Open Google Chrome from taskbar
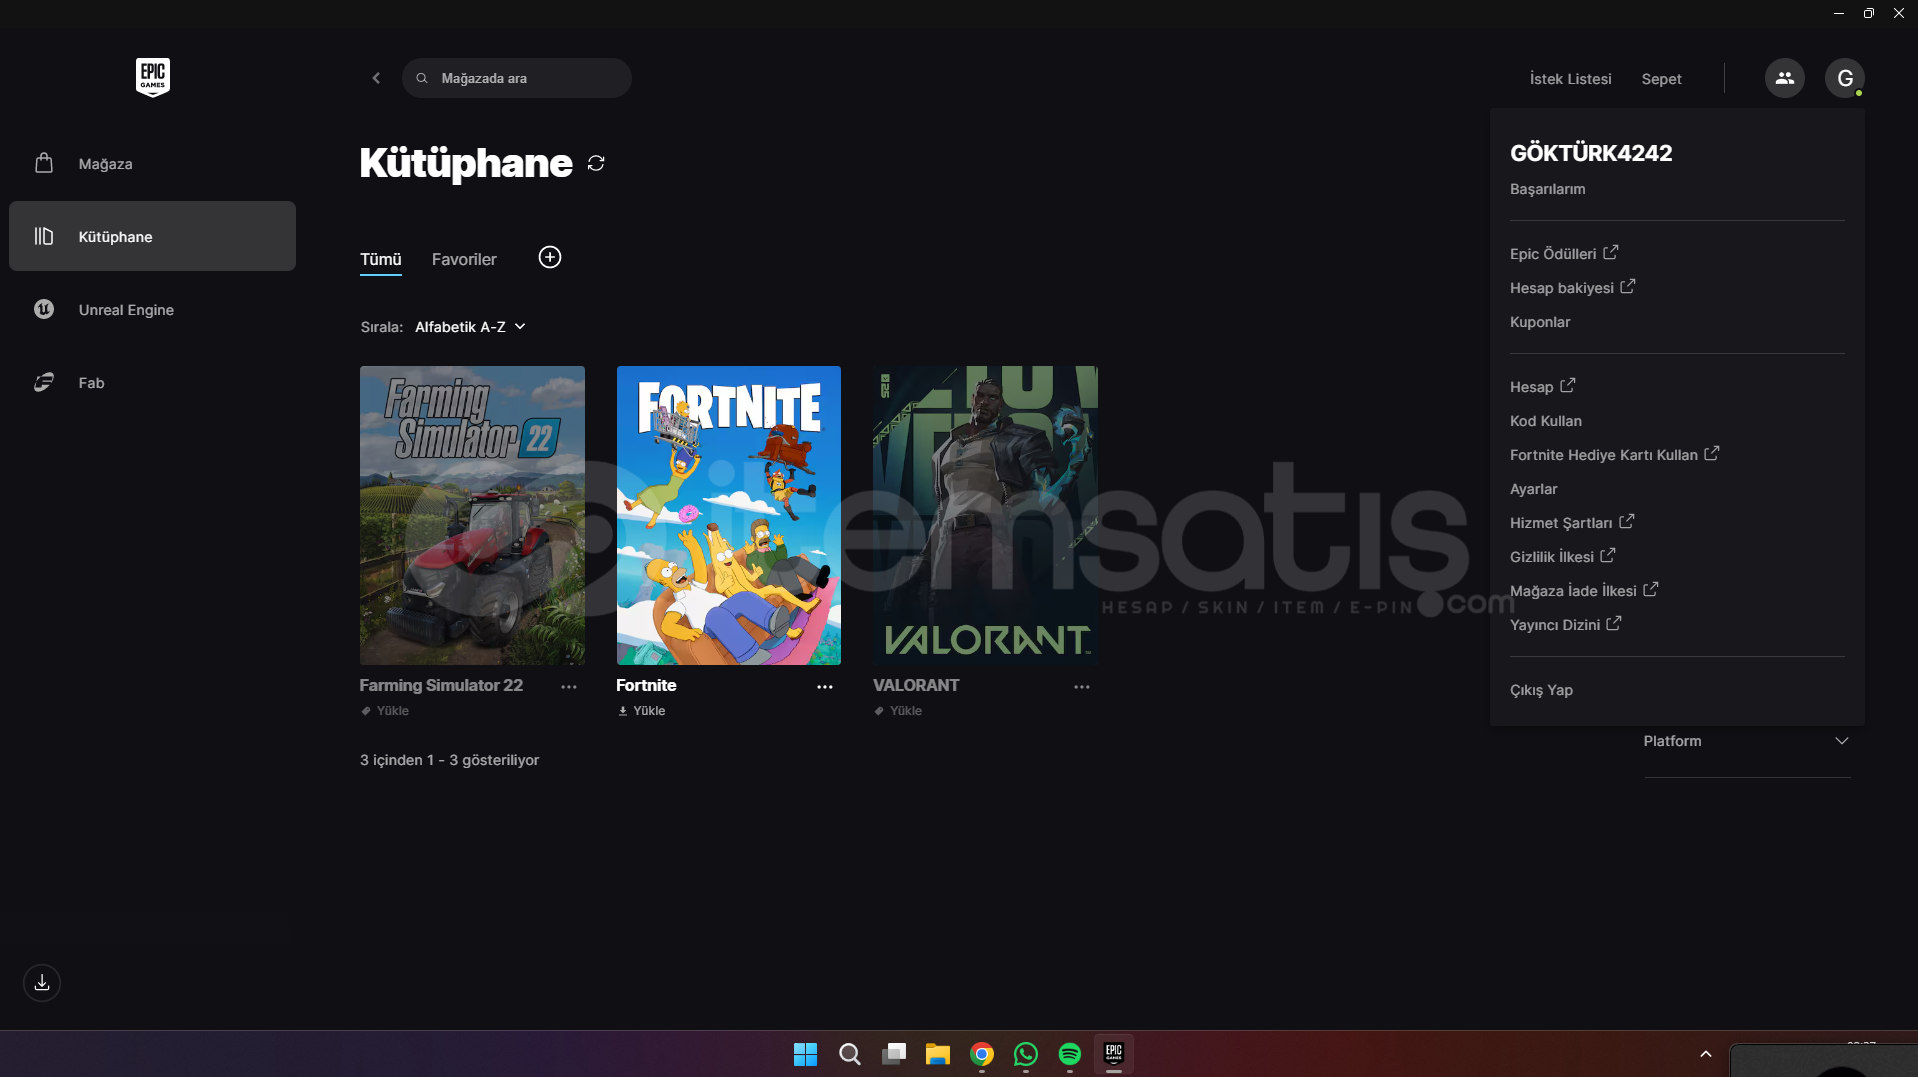This screenshot has width=1918, height=1077. 982,1054
